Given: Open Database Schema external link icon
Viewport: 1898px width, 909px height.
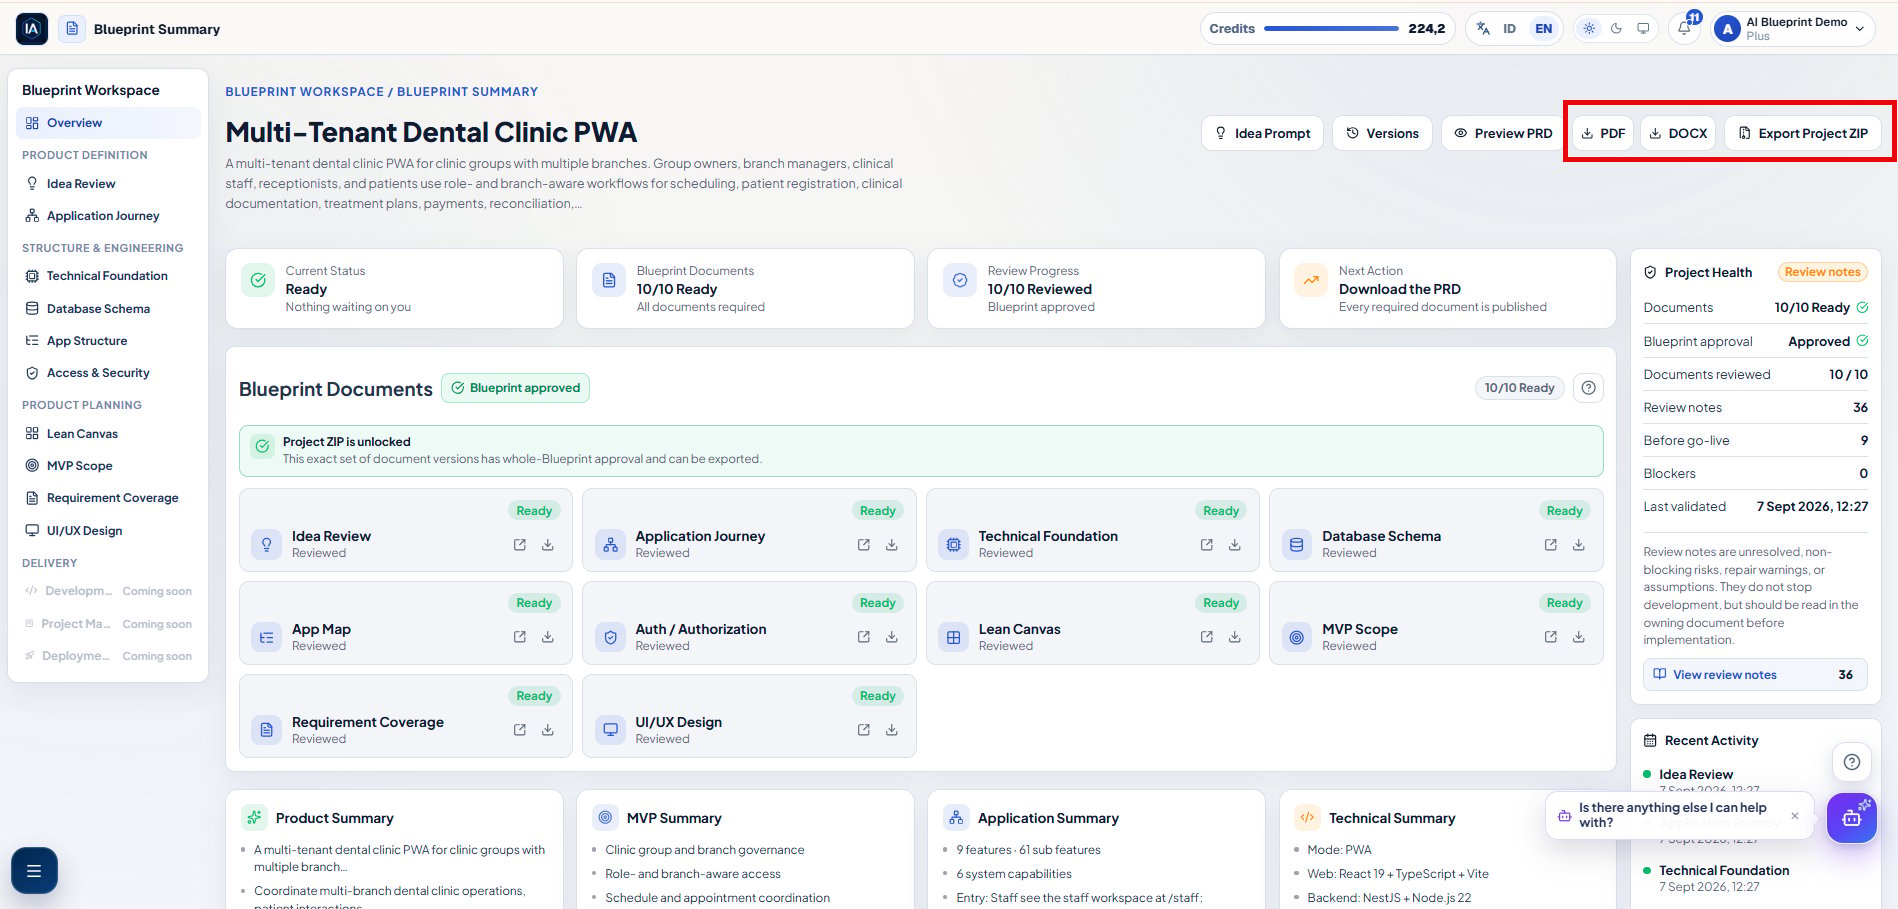Looking at the screenshot, I should point(1550,545).
